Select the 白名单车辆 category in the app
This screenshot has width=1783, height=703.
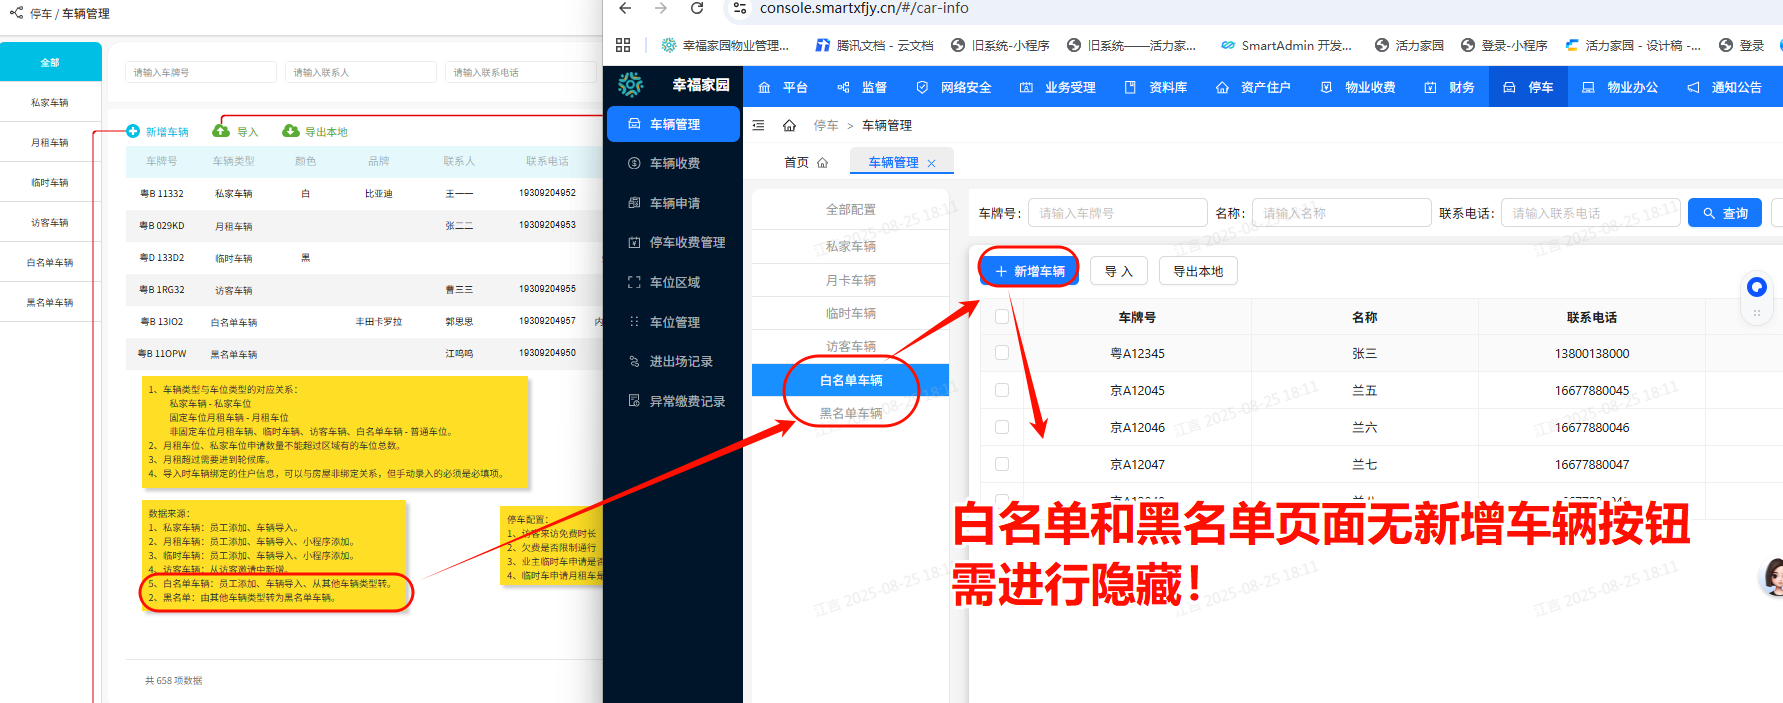850,380
